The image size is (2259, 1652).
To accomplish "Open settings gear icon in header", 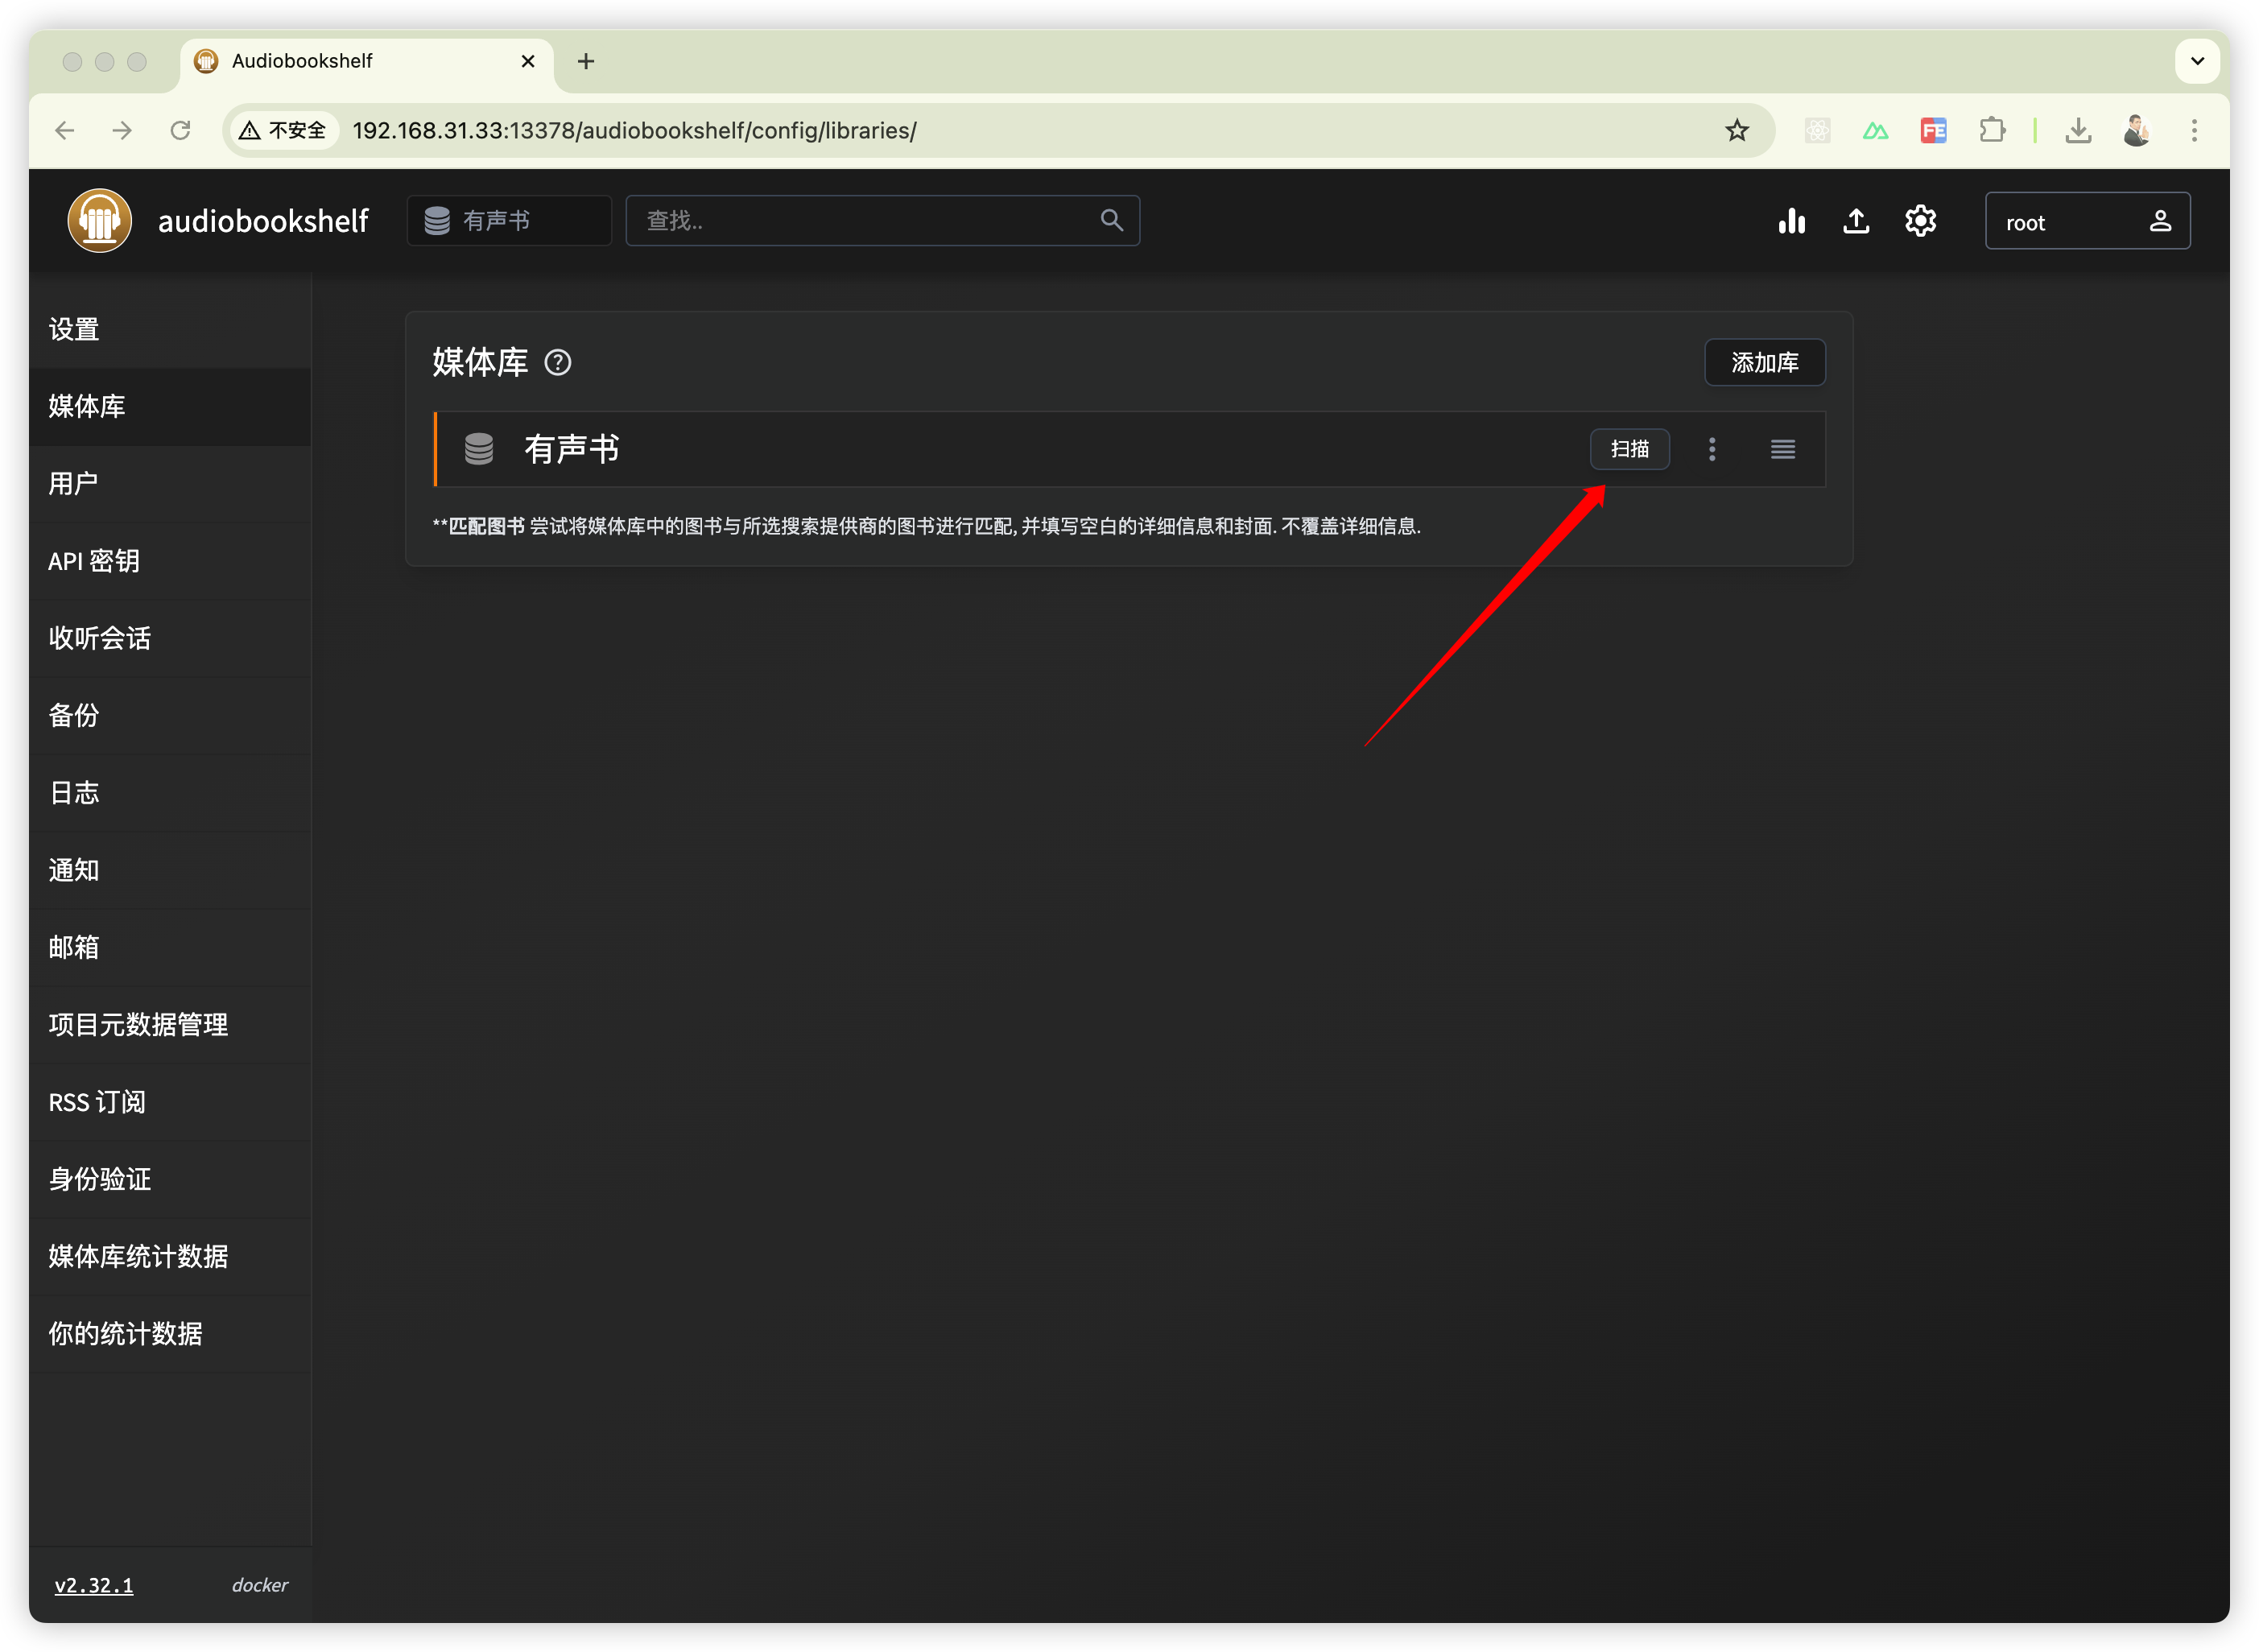I will pos(1920,221).
